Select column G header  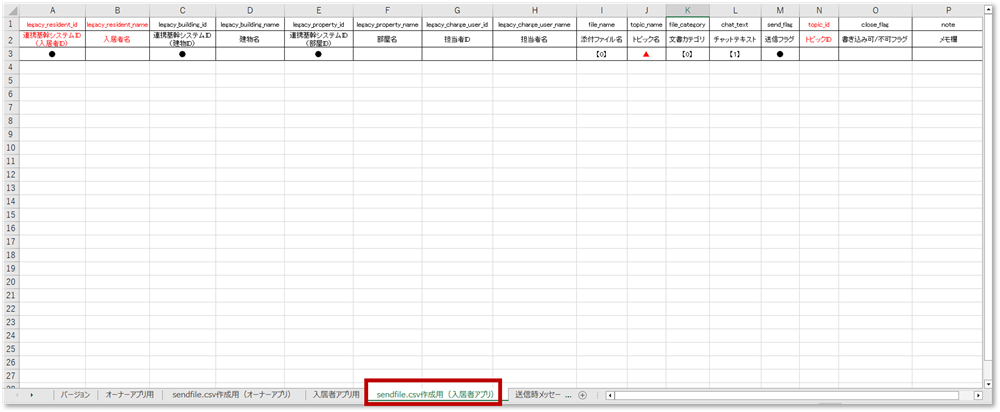pyautogui.click(x=457, y=11)
